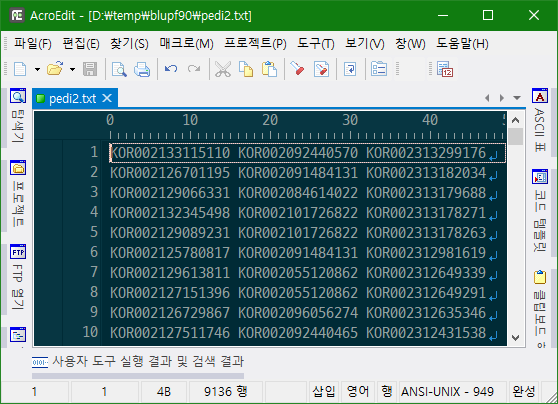The width and height of the screenshot is (558, 404).
Task: Open the 편집(E) menu
Action: pyautogui.click(x=81, y=44)
